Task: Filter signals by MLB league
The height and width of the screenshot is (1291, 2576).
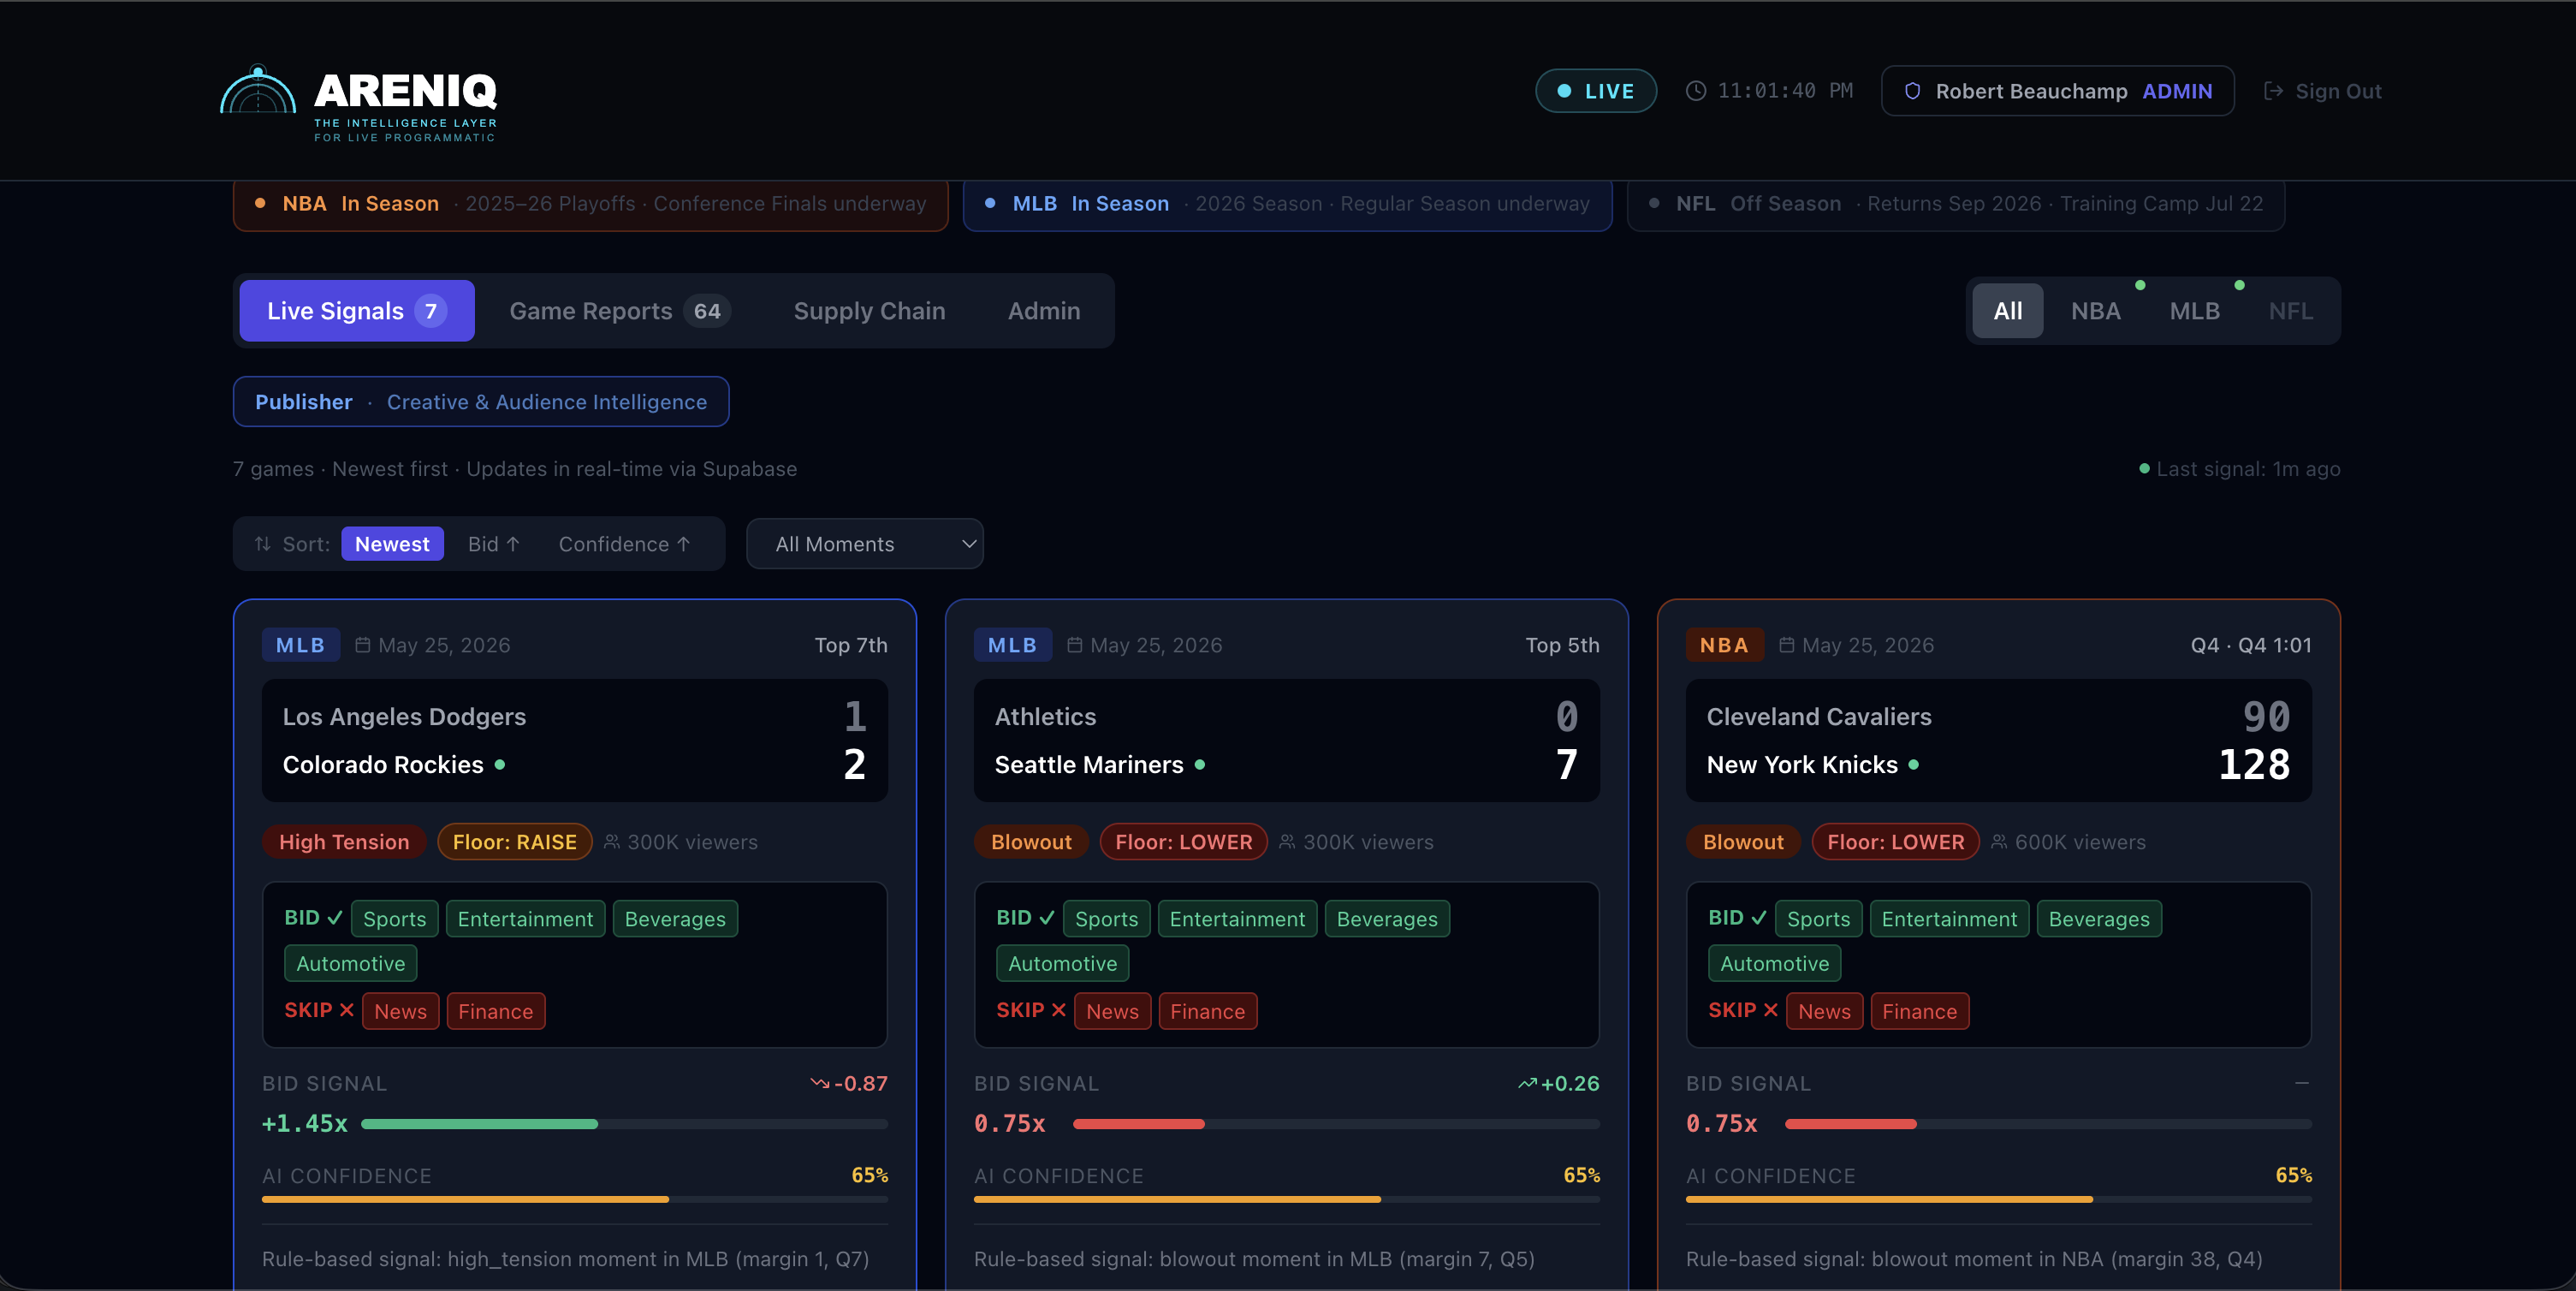Action: coord(2194,311)
